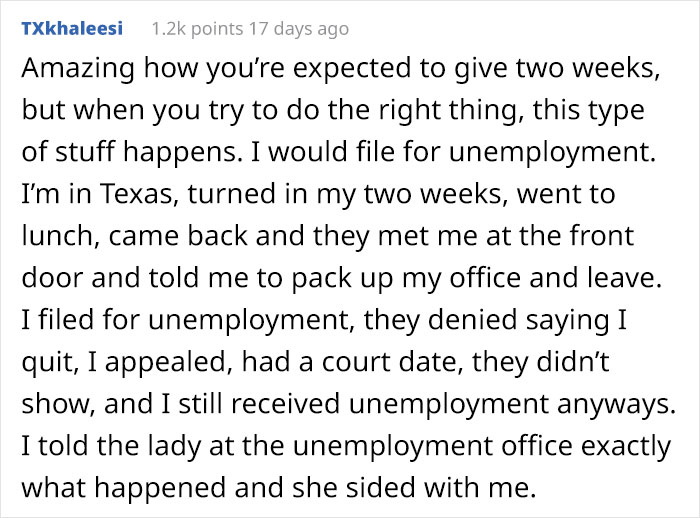The width and height of the screenshot is (700, 518).
Task: Click the word 'quit' in the comment
Action: pos(45,363)
